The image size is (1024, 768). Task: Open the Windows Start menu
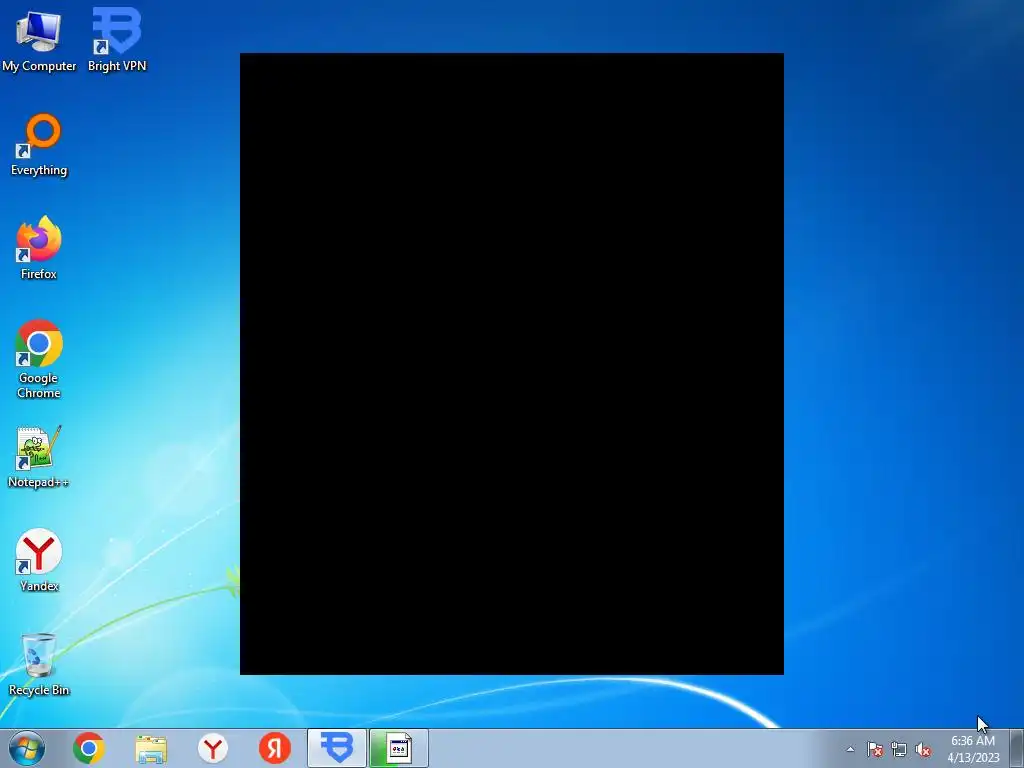[27, 748]
